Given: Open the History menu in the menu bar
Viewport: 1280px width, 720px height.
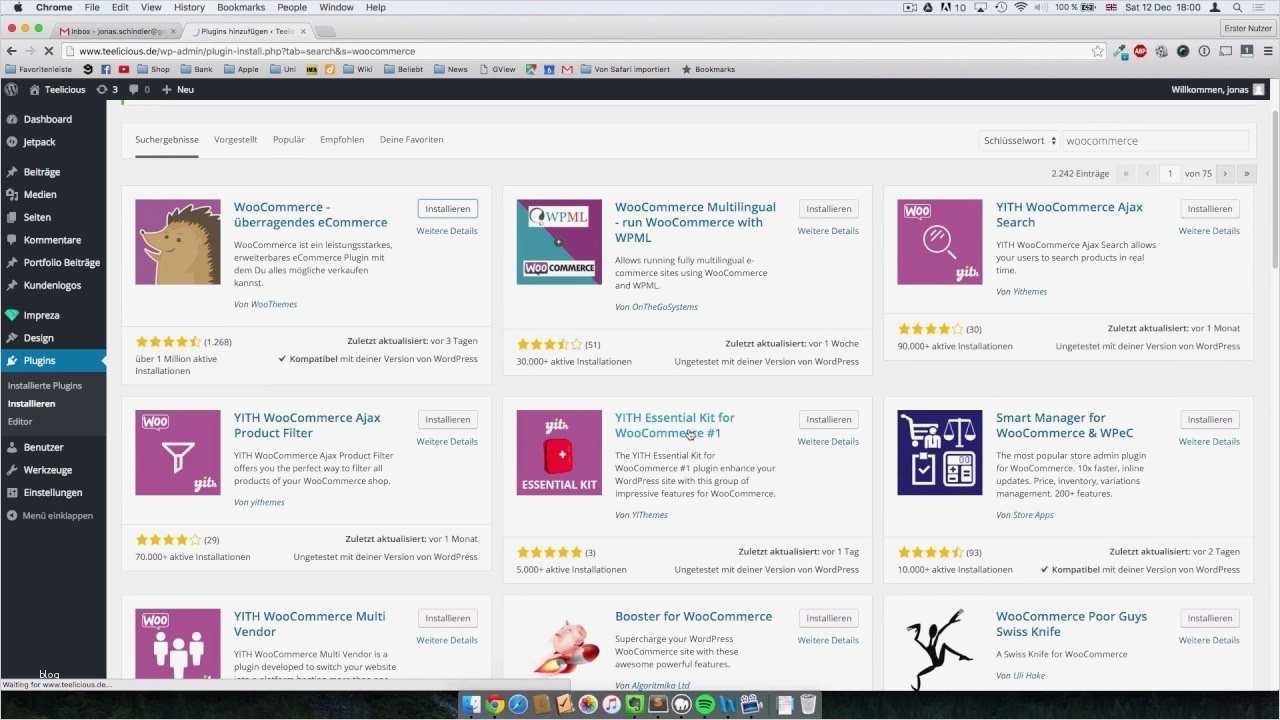Looking at the screenshot, I should point(189,7).
